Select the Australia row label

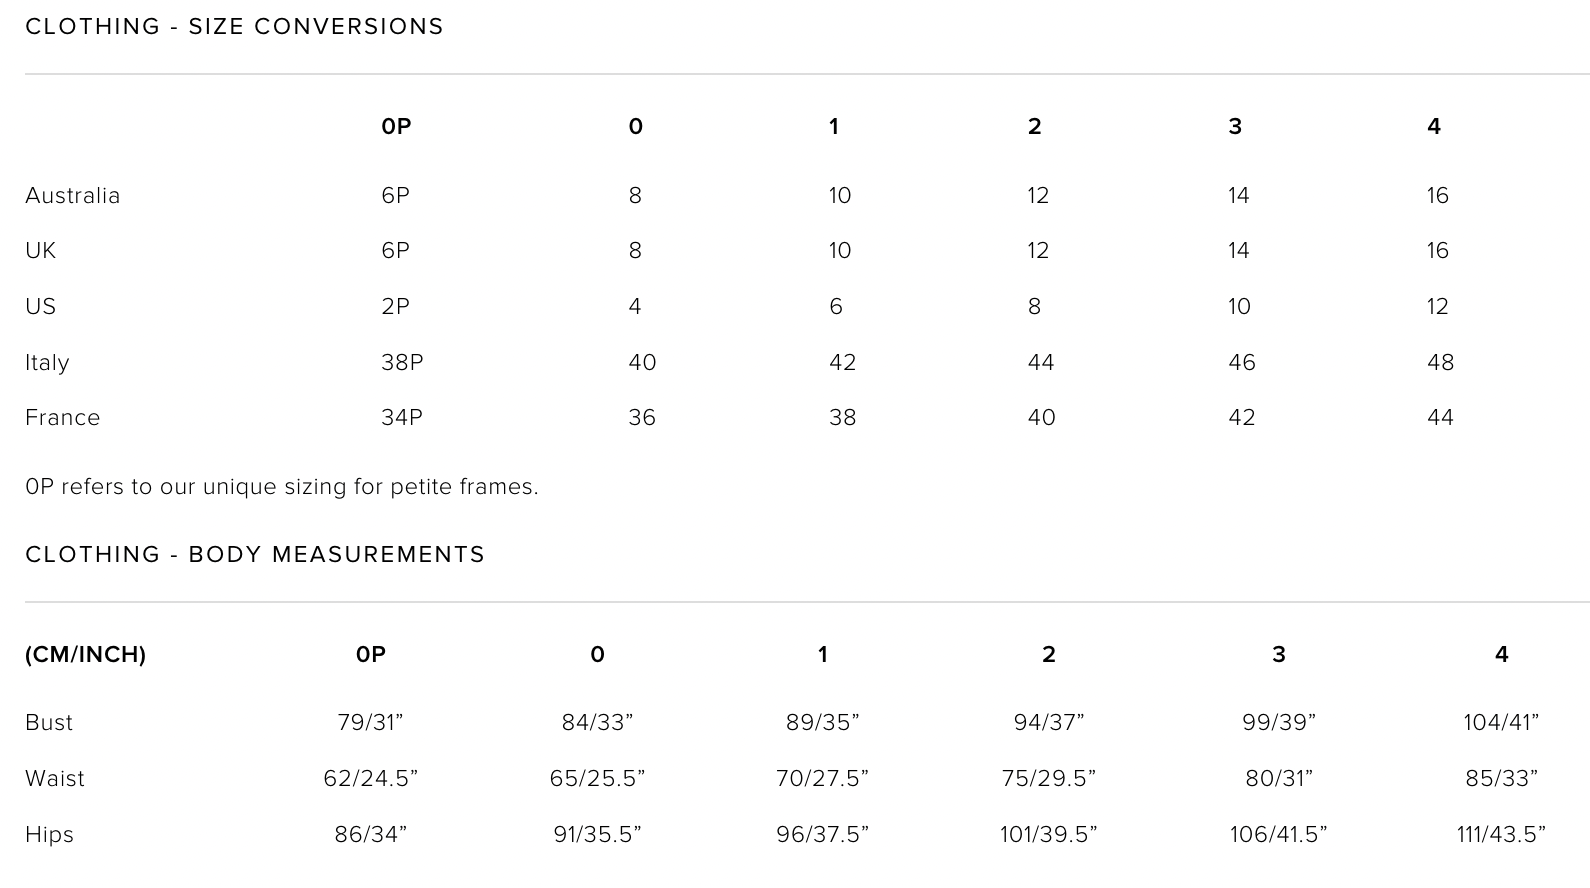click(x=73, y=196)
